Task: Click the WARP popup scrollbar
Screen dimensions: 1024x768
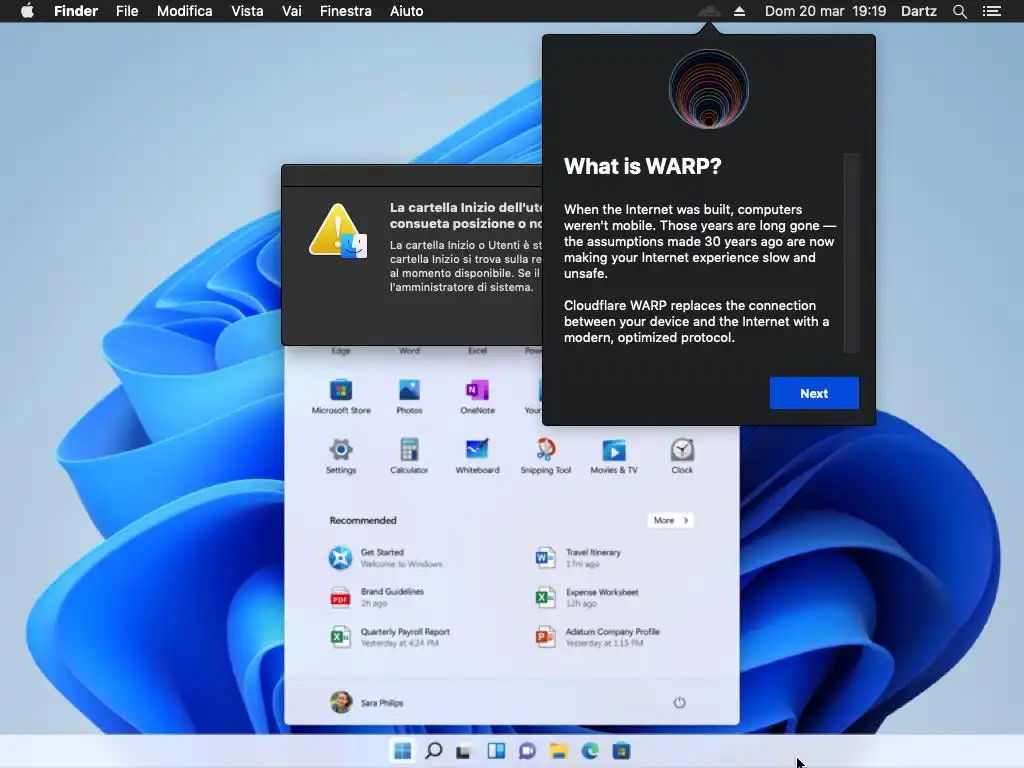Action: [851, 253]
